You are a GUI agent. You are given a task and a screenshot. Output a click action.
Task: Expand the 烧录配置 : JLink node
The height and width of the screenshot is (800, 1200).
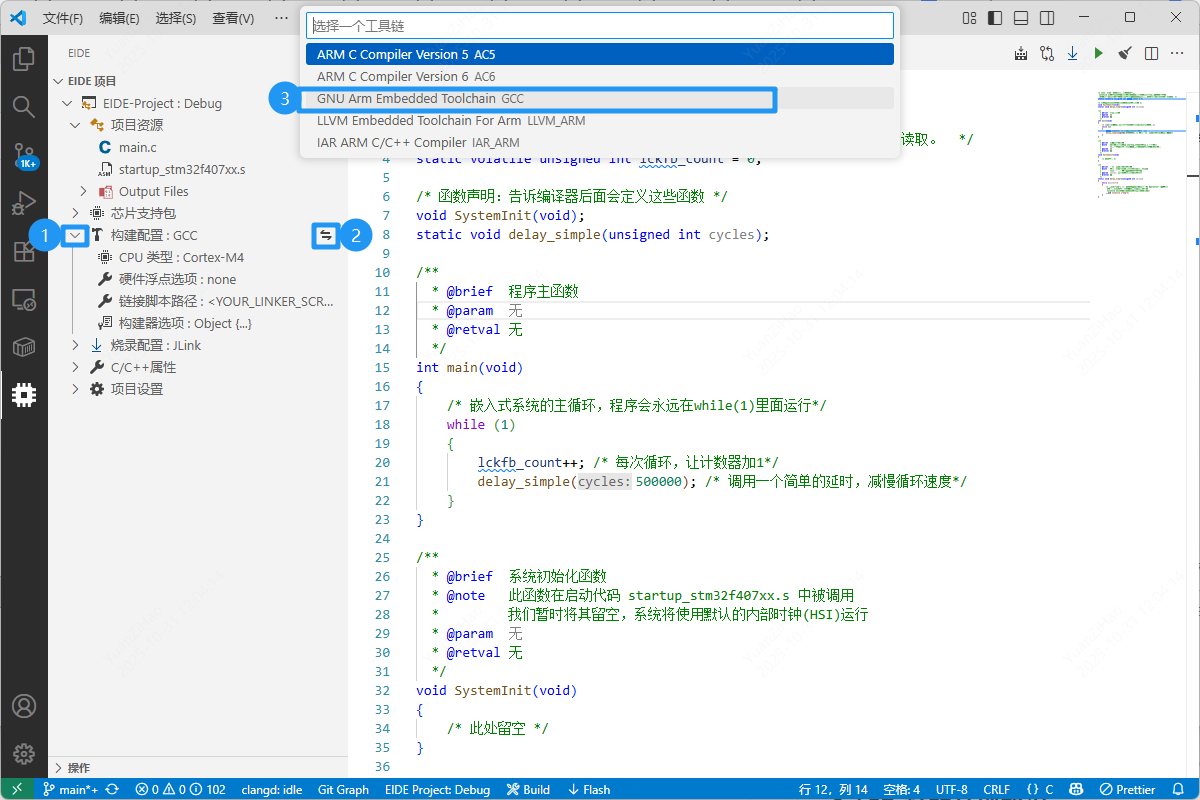(x=75, y=345)
